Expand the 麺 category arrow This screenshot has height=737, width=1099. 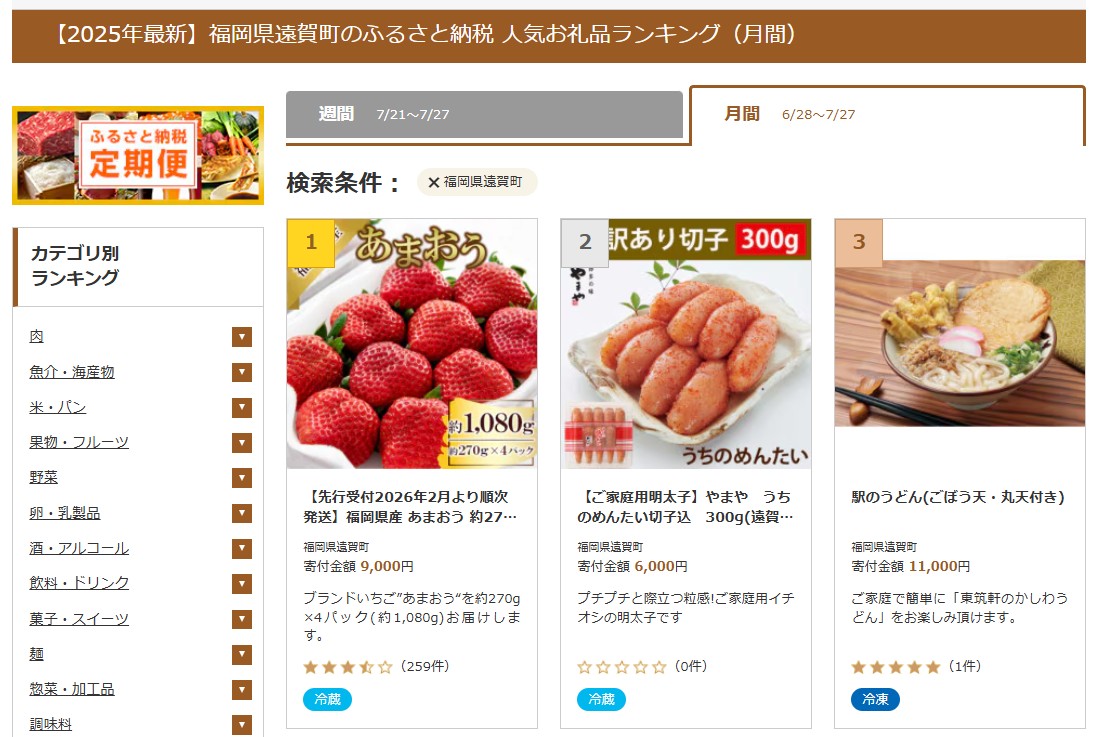pyautogui.click(x=242, y=654)
